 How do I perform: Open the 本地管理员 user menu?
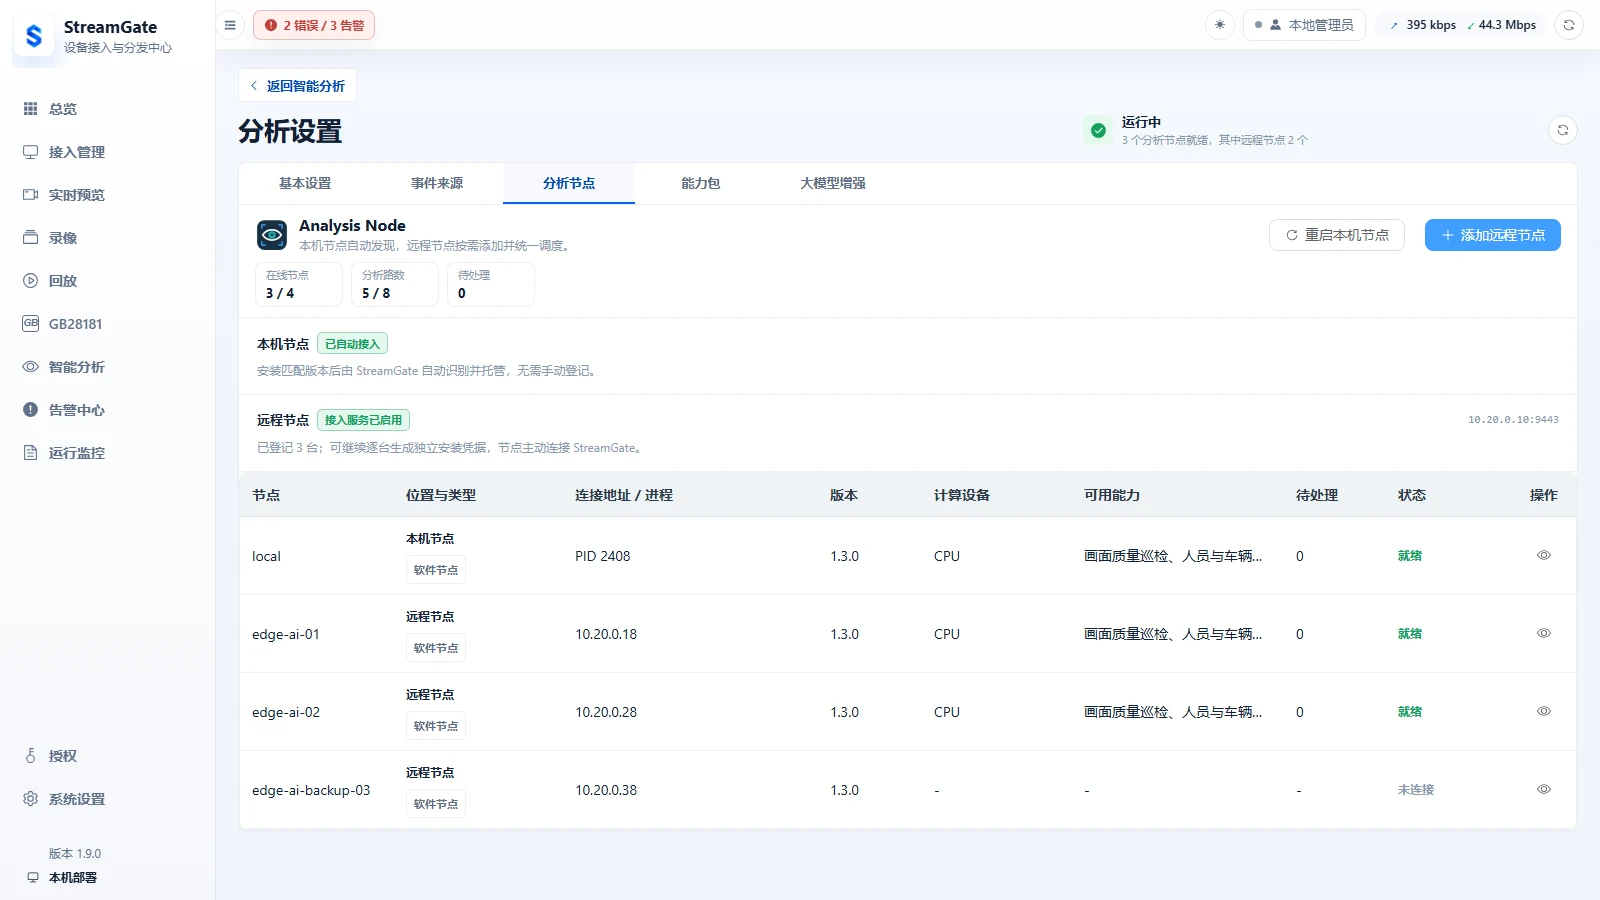[x=1304, y=25]
